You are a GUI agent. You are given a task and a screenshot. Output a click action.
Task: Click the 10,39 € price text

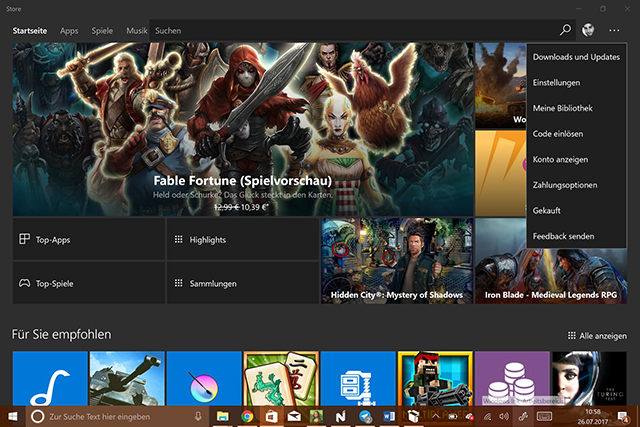(254, 207)
